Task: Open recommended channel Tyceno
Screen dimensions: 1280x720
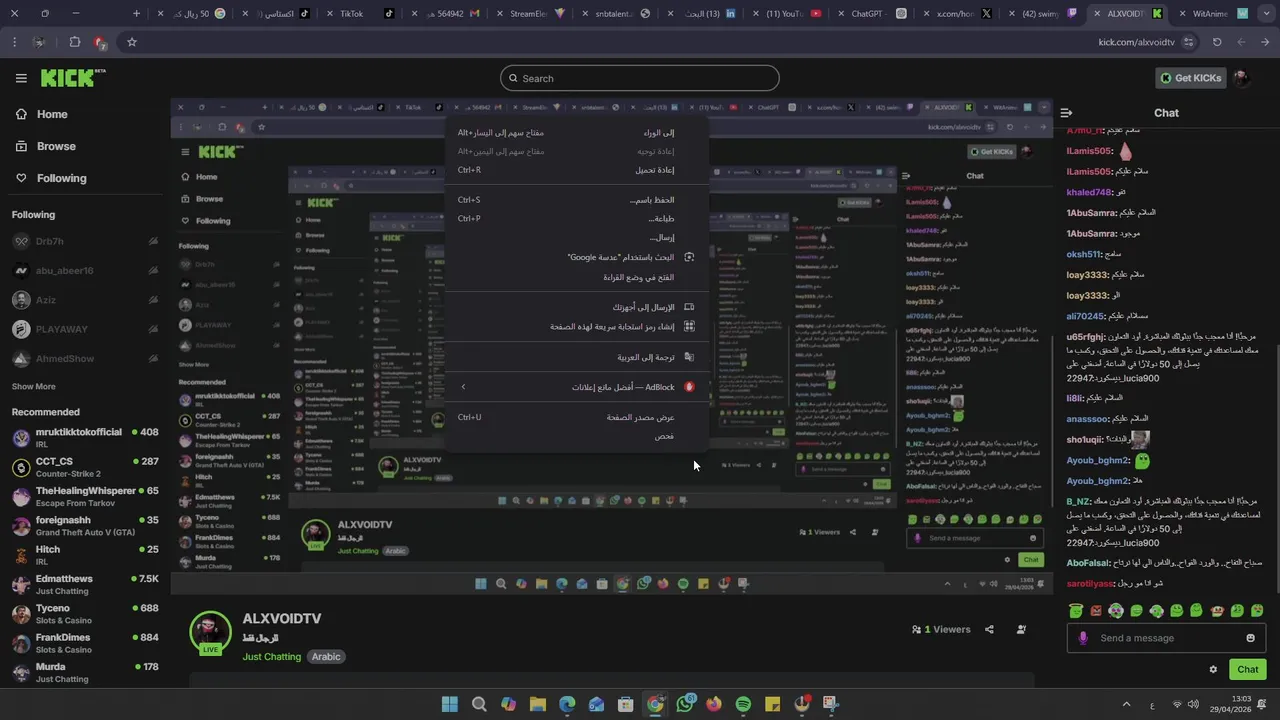Action: click(x=85, y=613)
